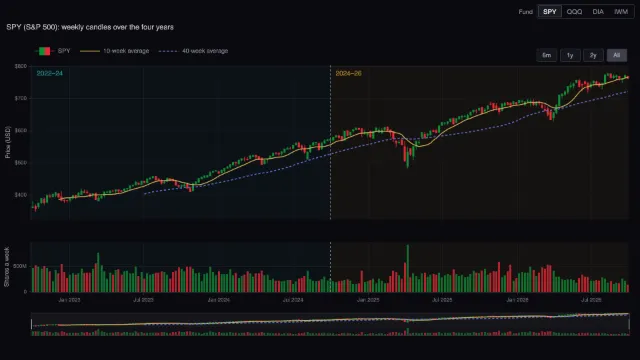The width and height of the screenshot is (640, 360).
Task: Switch to the QQQ fund
Action: (x=574, y=11)
